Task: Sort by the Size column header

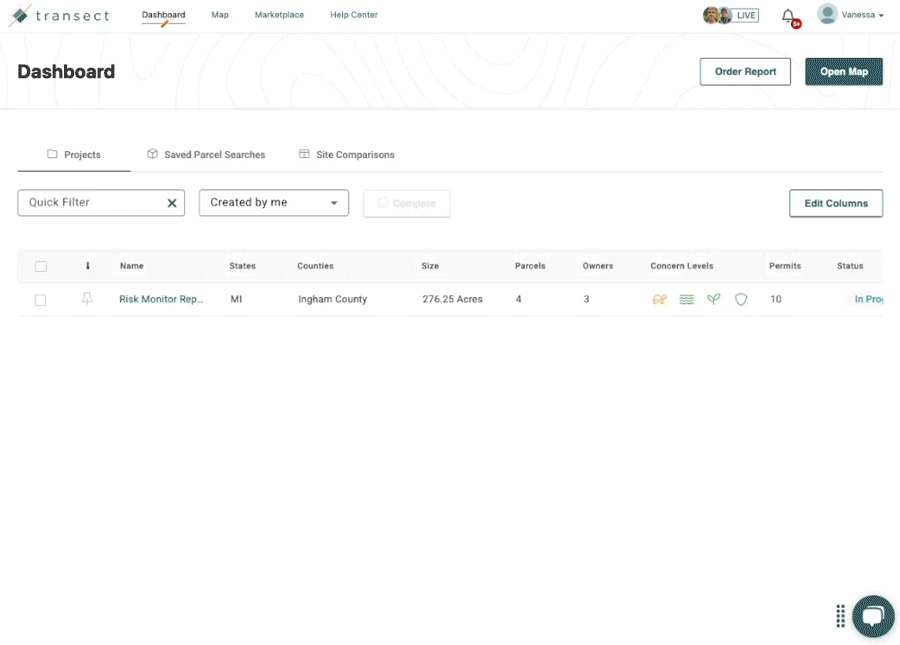Action: (430, 266)
